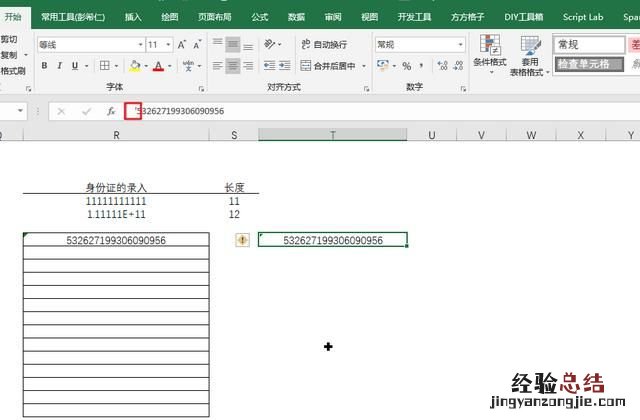
Task: Toggle center horizontal alignment
Action: click(x=232, y=66)
